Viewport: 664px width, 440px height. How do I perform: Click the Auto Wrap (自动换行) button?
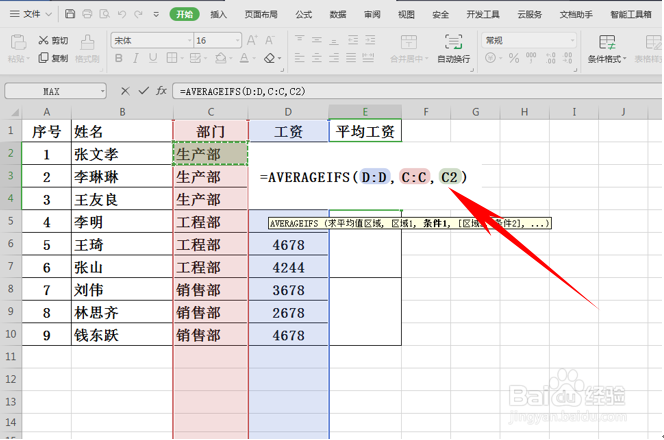click(x=454, y=49)
